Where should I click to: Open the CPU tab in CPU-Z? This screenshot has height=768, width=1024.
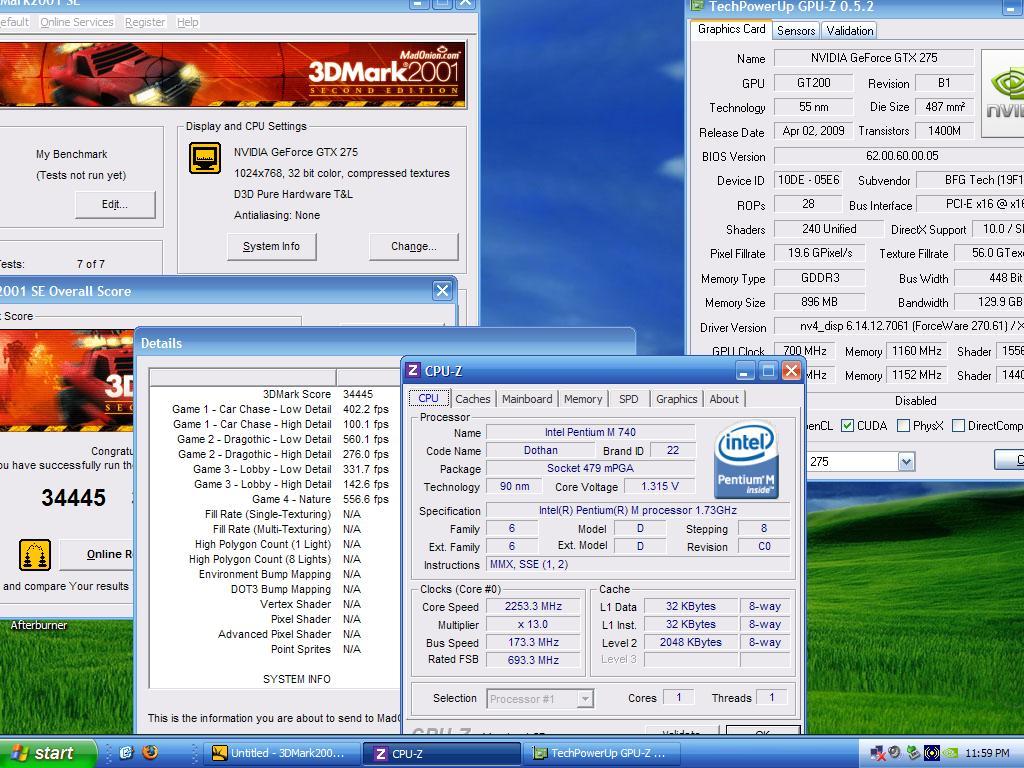[428, 398]
